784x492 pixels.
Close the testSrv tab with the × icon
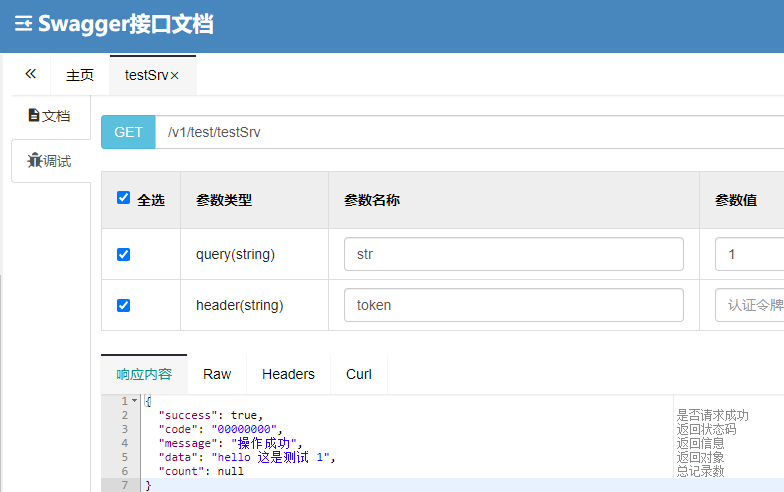click(x=174, y=76)
